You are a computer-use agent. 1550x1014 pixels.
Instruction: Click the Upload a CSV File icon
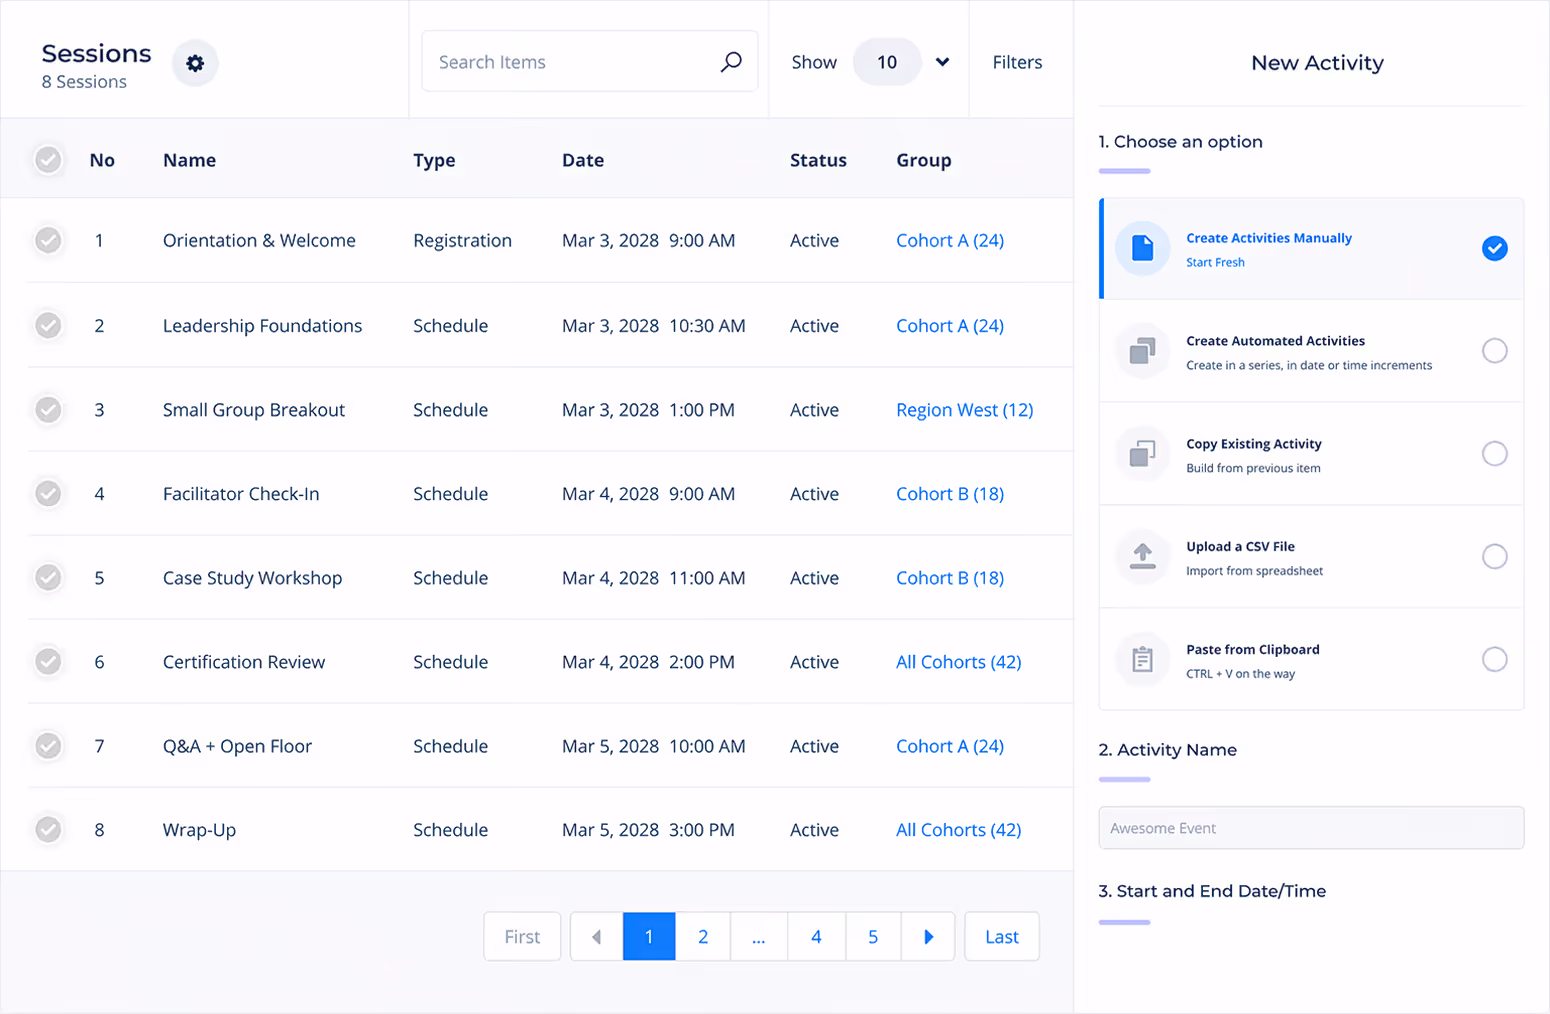[1142, 557]
